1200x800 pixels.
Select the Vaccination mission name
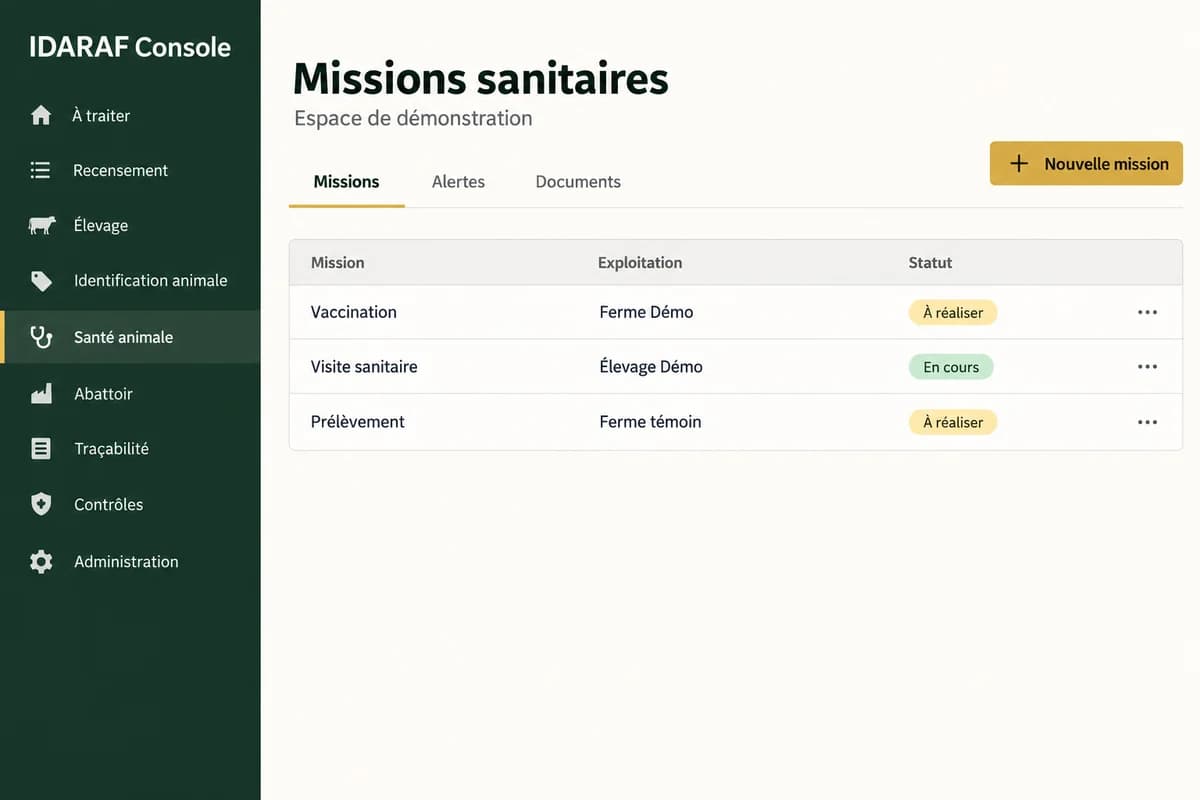(354, 312)
